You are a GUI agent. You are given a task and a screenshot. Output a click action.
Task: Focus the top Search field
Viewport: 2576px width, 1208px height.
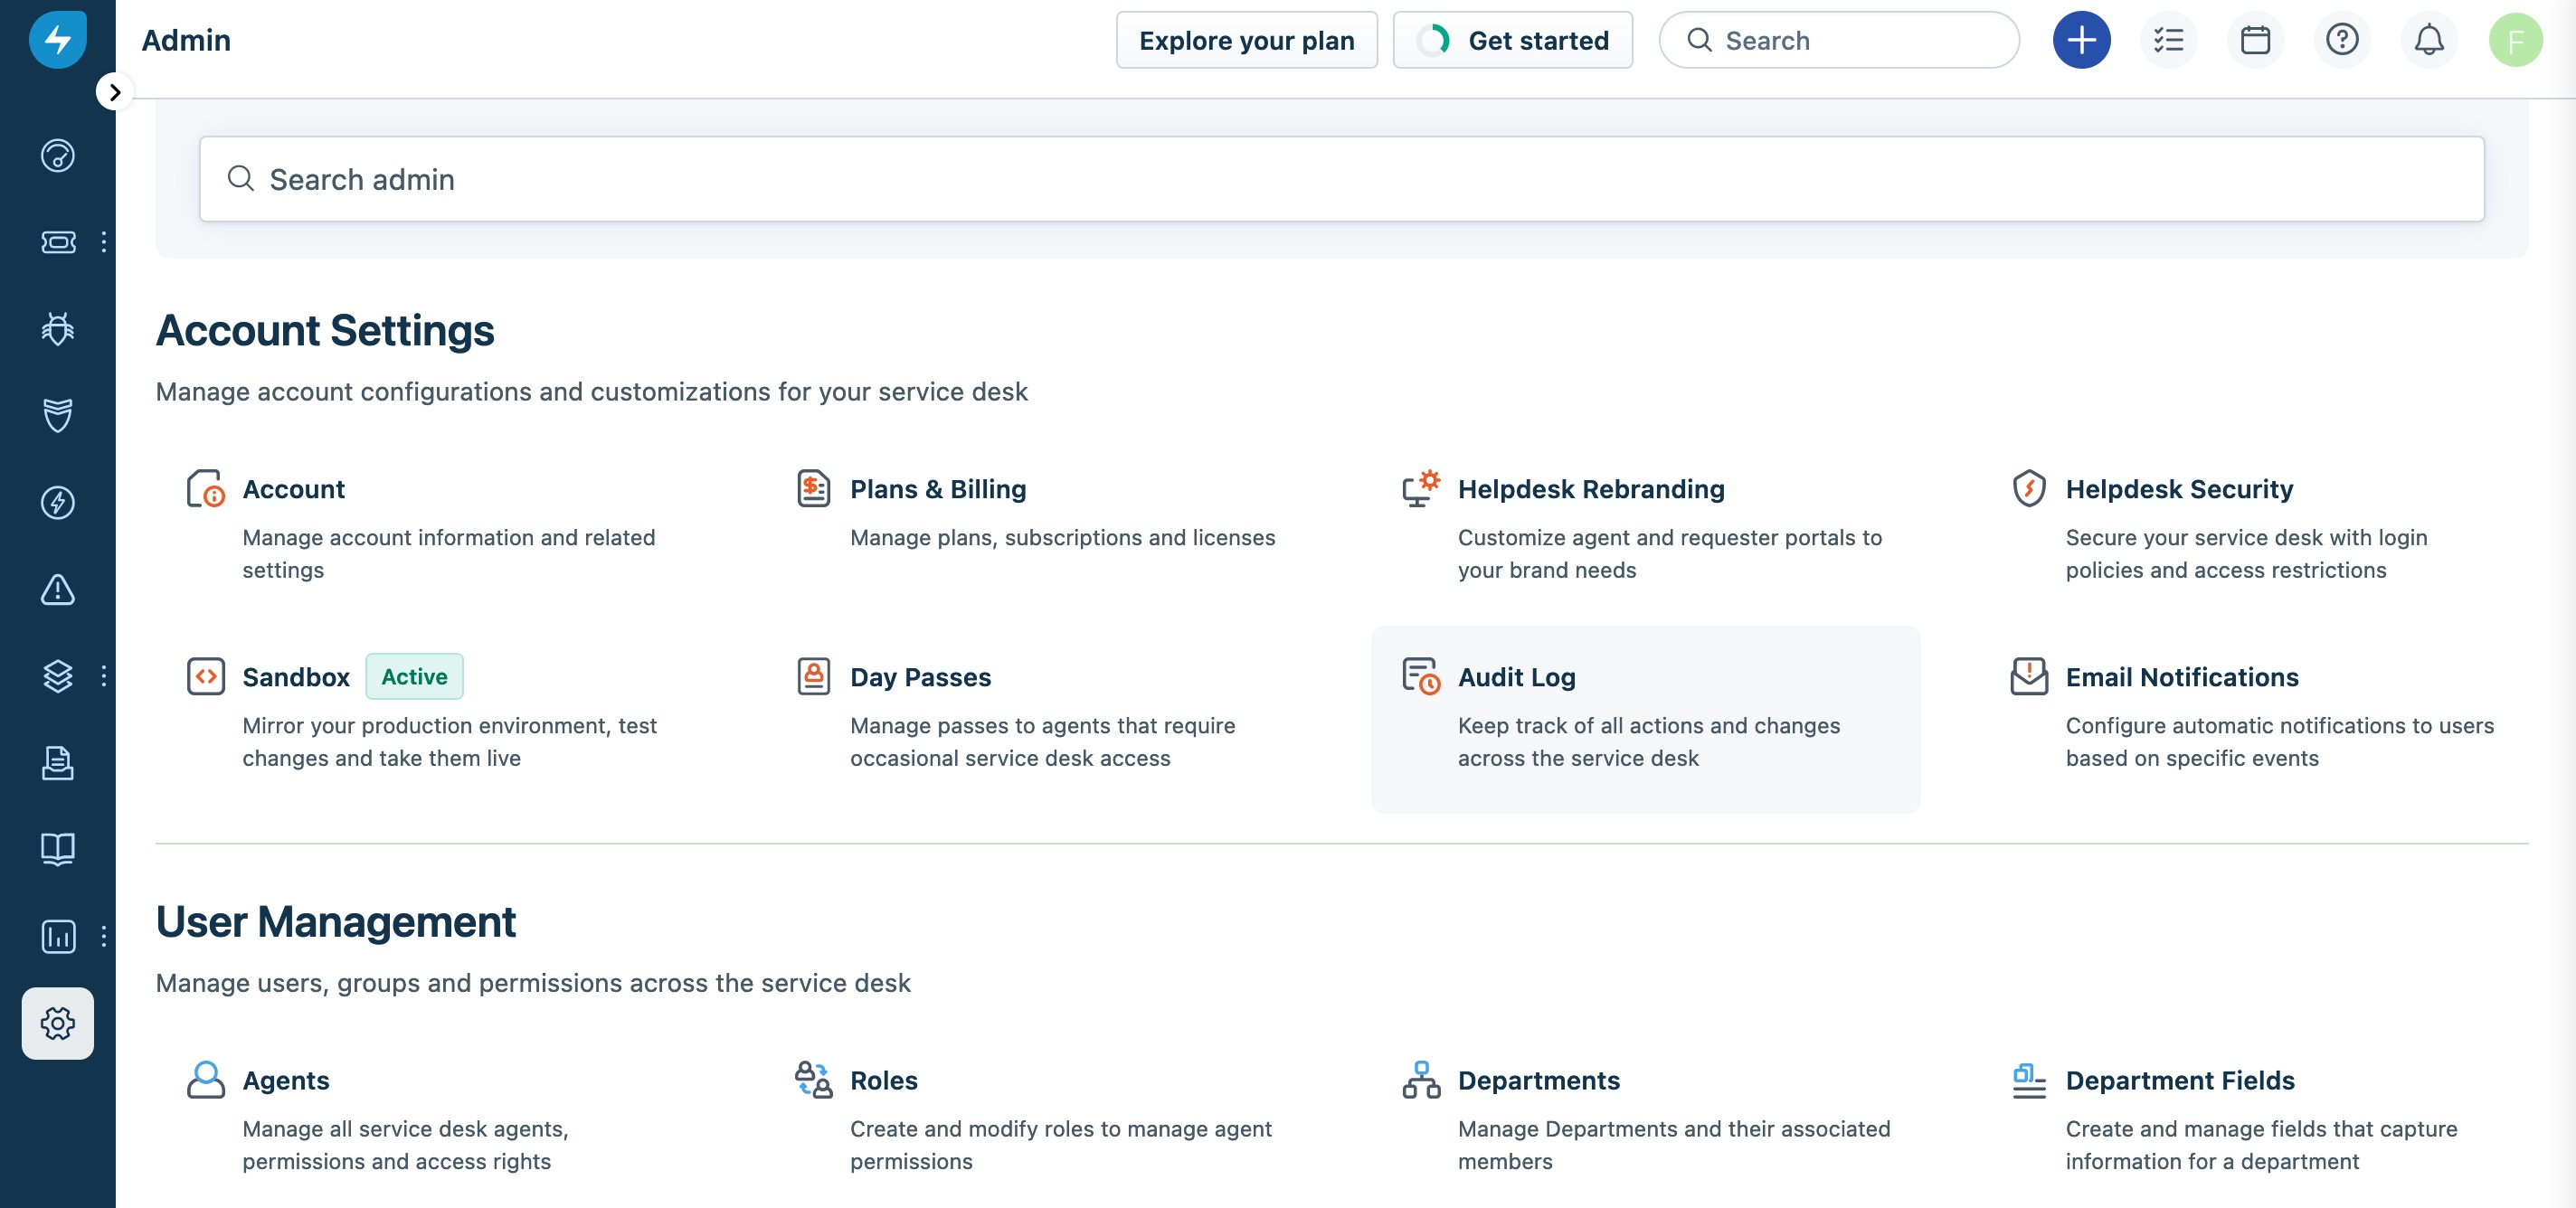pos(1838,40)
